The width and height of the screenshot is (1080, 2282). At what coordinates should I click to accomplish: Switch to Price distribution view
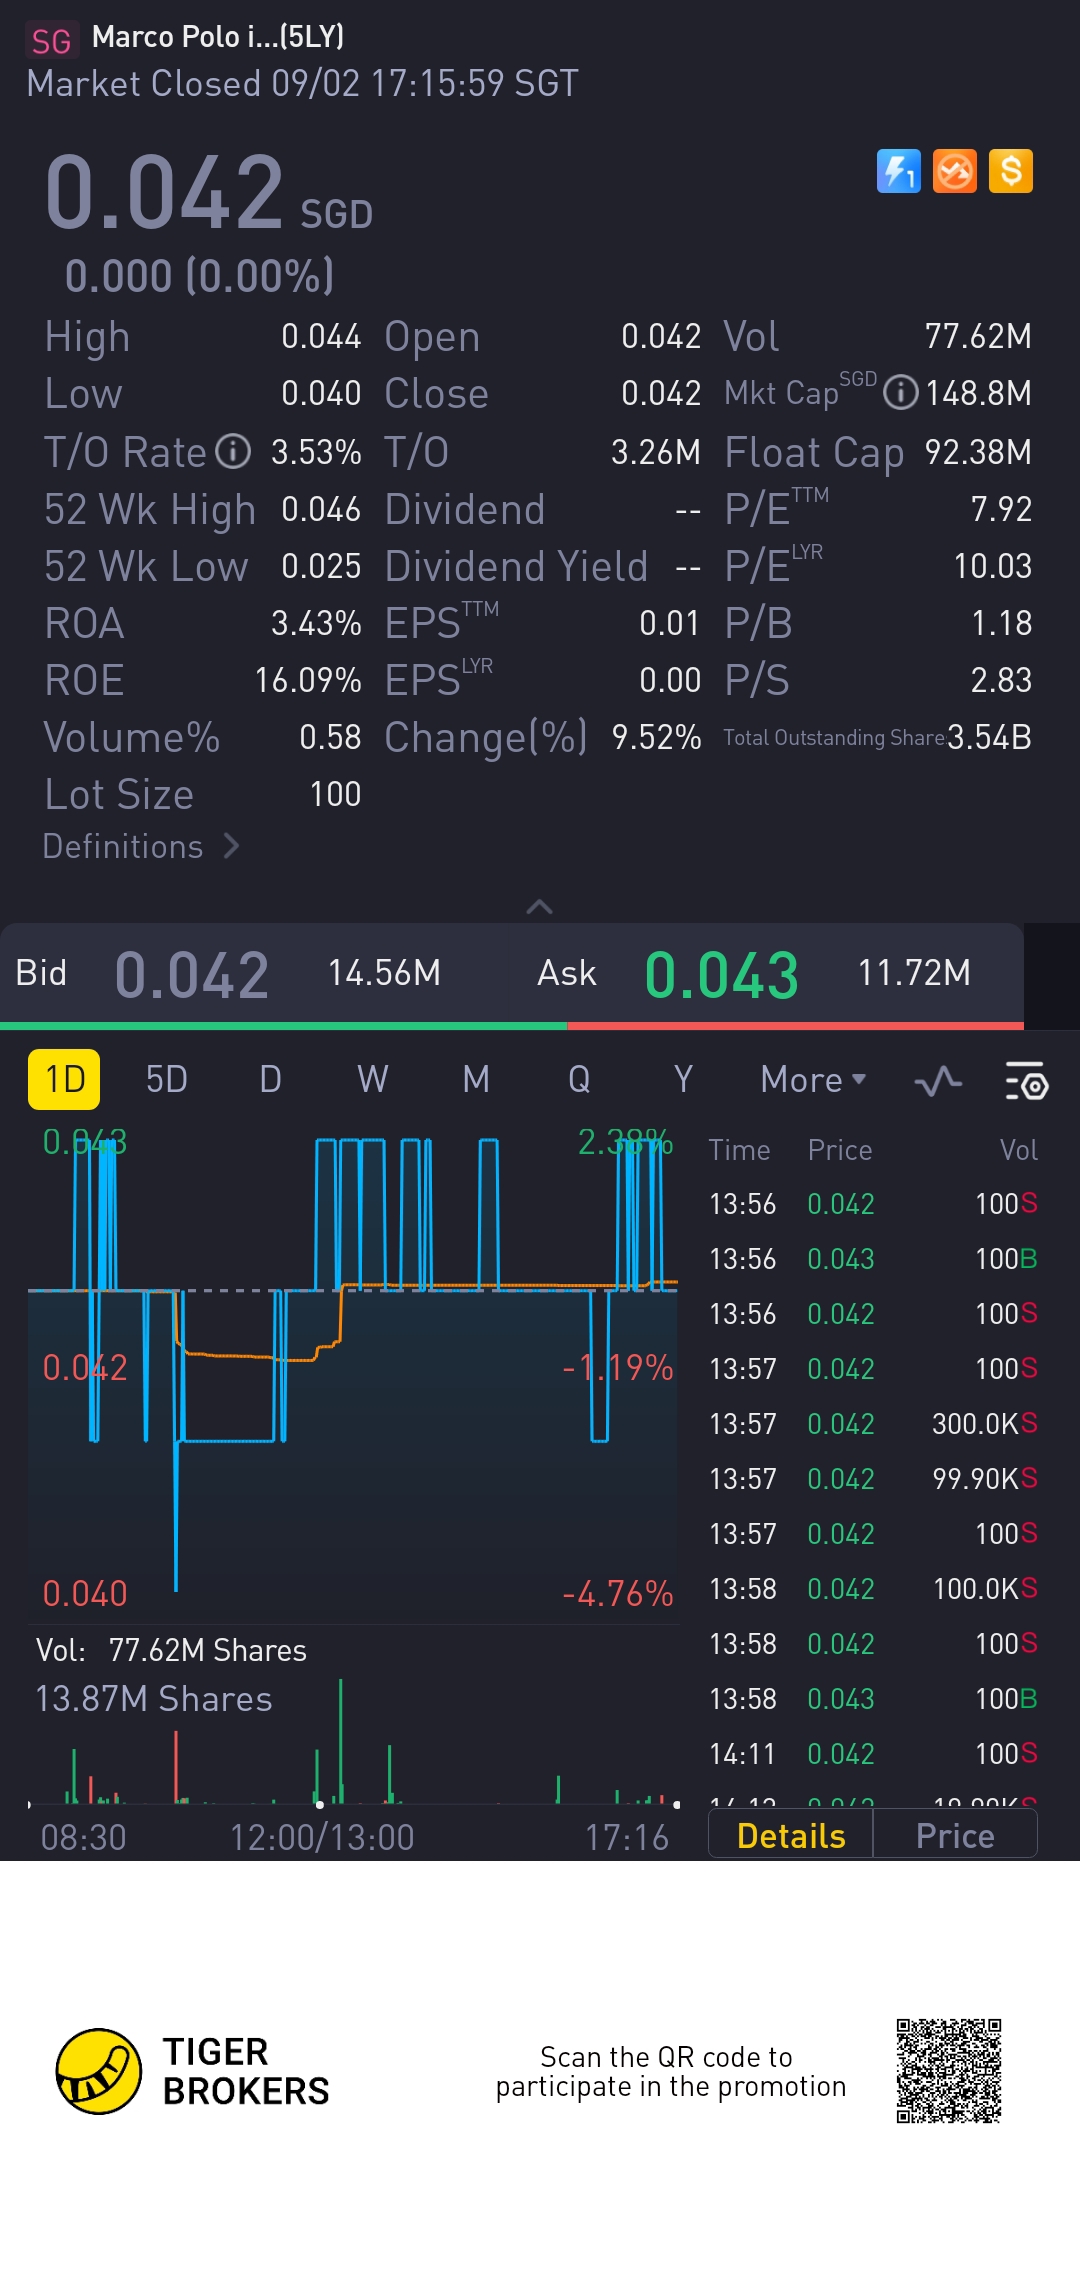pos(955,1836)
